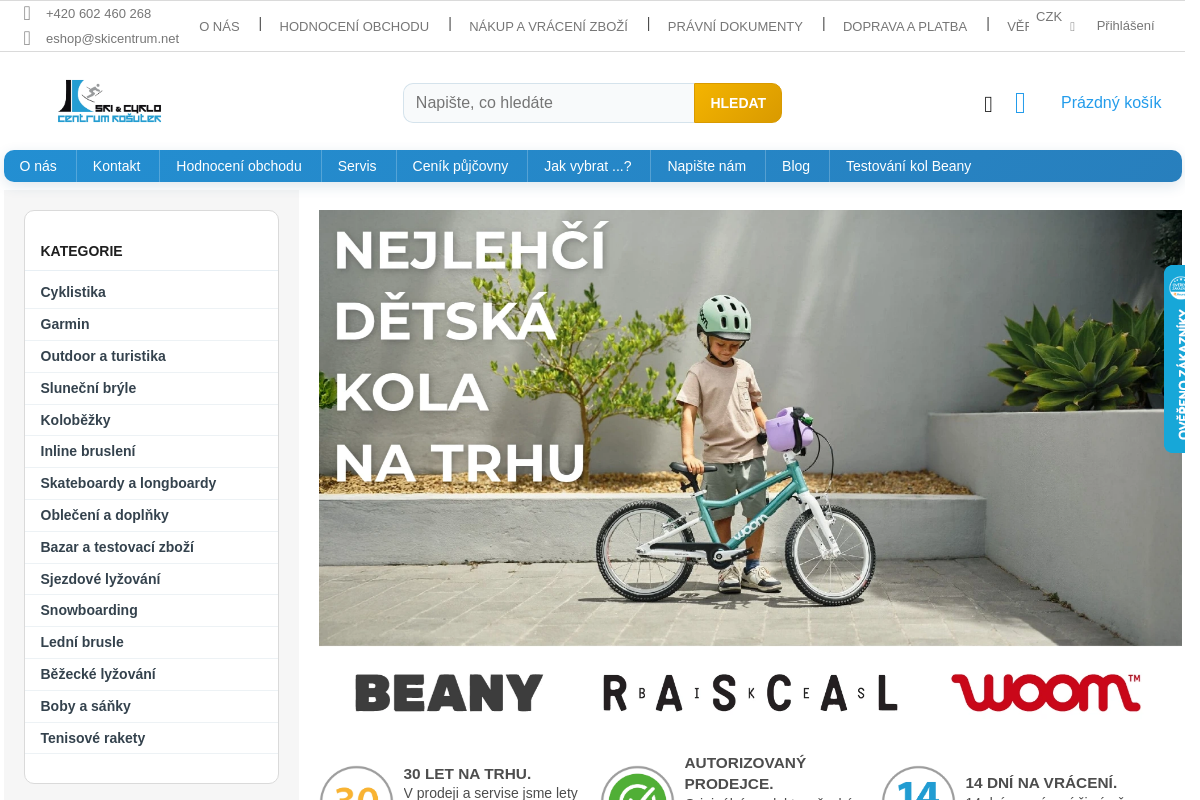Click the envelope icon beside eshop@skicentrum.net
The image size is (1200, 800).
27,38
